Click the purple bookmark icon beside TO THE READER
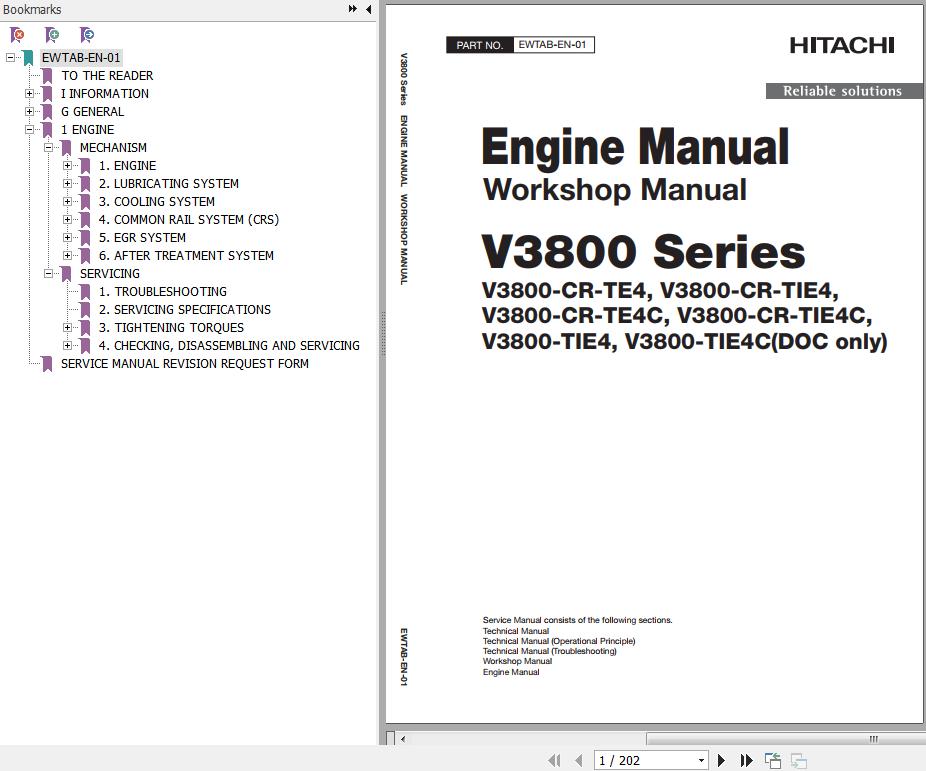Image resolution: width=926 pixels, height=771 pixels. pyautogui.click(x=47, y=76)
